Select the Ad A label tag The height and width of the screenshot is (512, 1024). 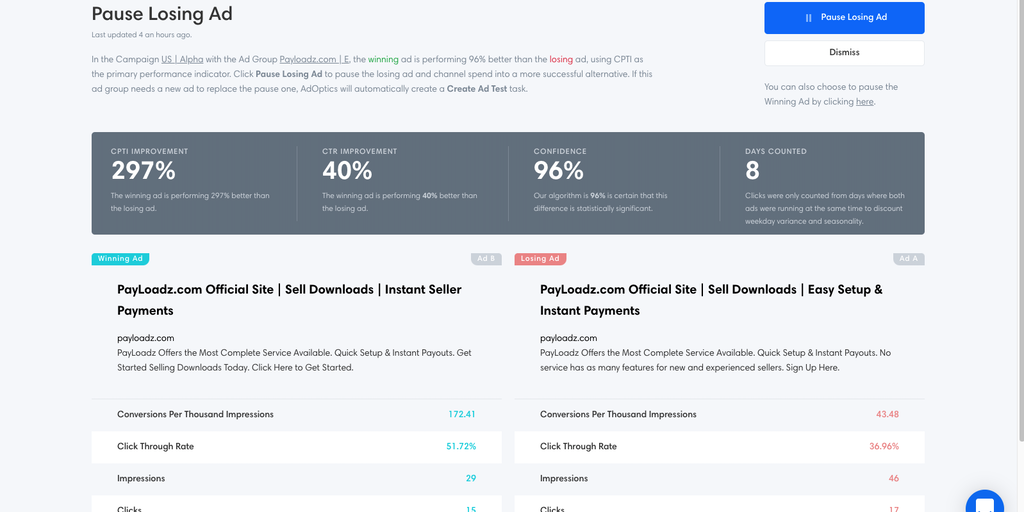tap(908, 258)
